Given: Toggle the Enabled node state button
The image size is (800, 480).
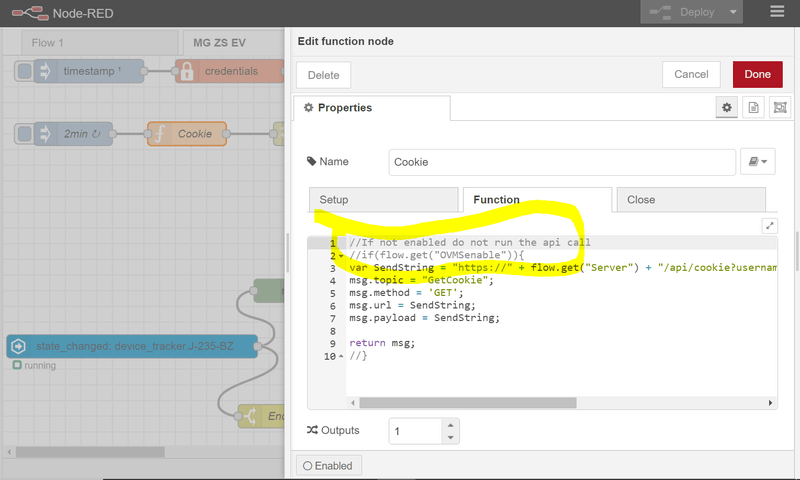Looking at the screenshot, I should tap(329, 466).
